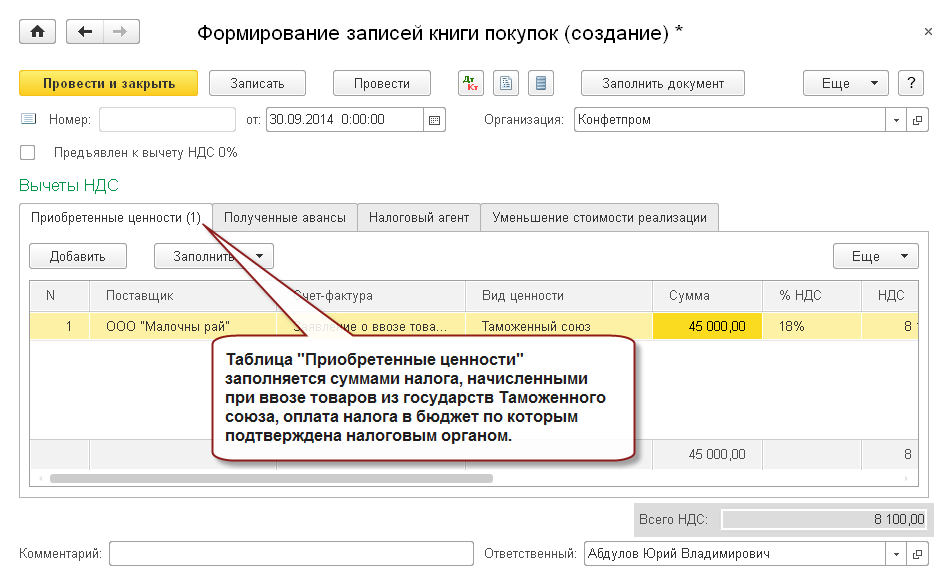Viewport: 950px width, 580px height.
Task: Show Дт/Кт accounting entries icon
Action: point(471,84)
